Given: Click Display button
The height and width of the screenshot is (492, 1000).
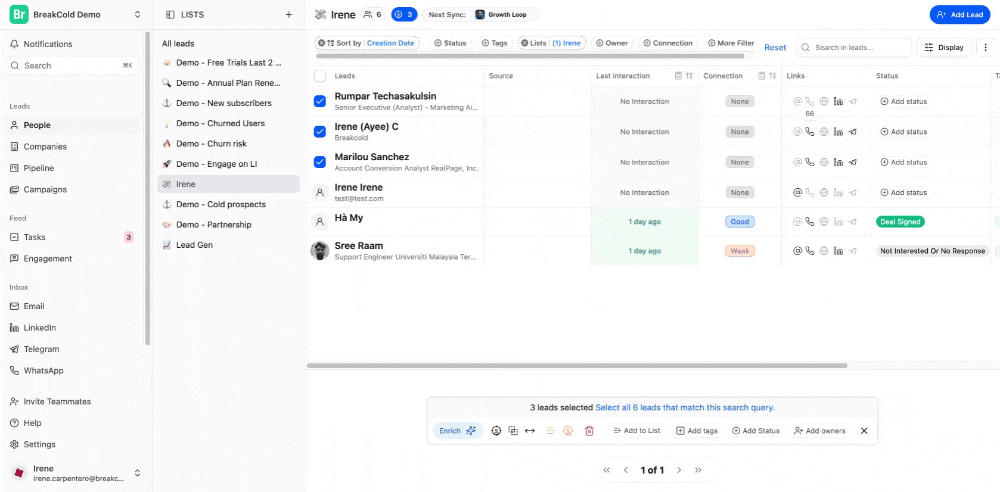Looking at the screenshot, I should click(945, 47).
